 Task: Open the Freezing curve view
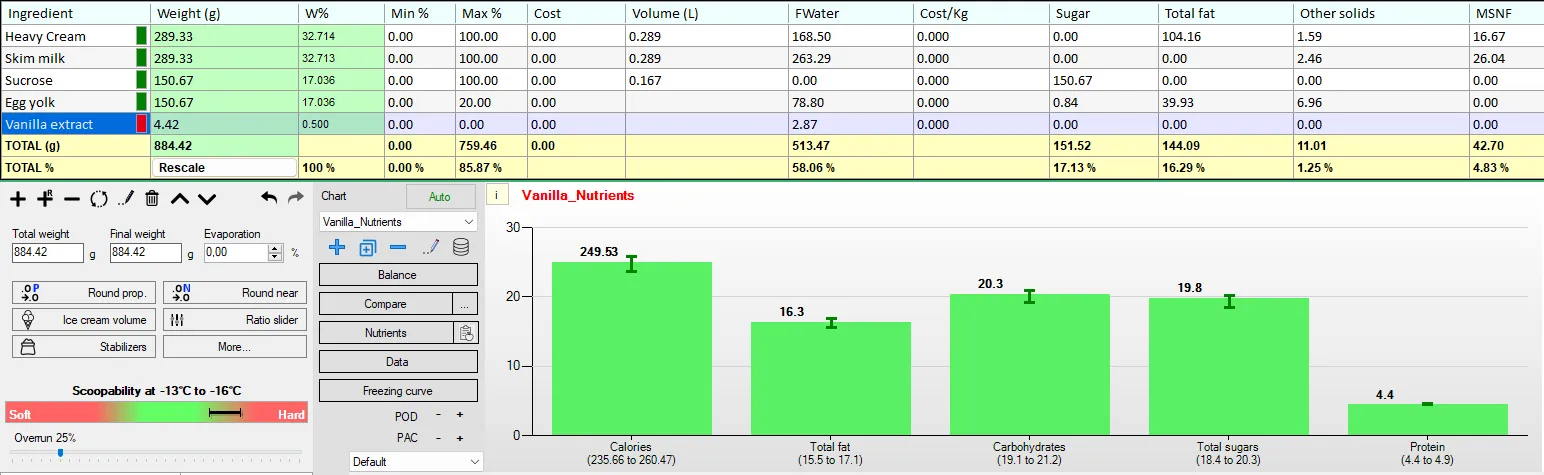click(x=398, y=391)
